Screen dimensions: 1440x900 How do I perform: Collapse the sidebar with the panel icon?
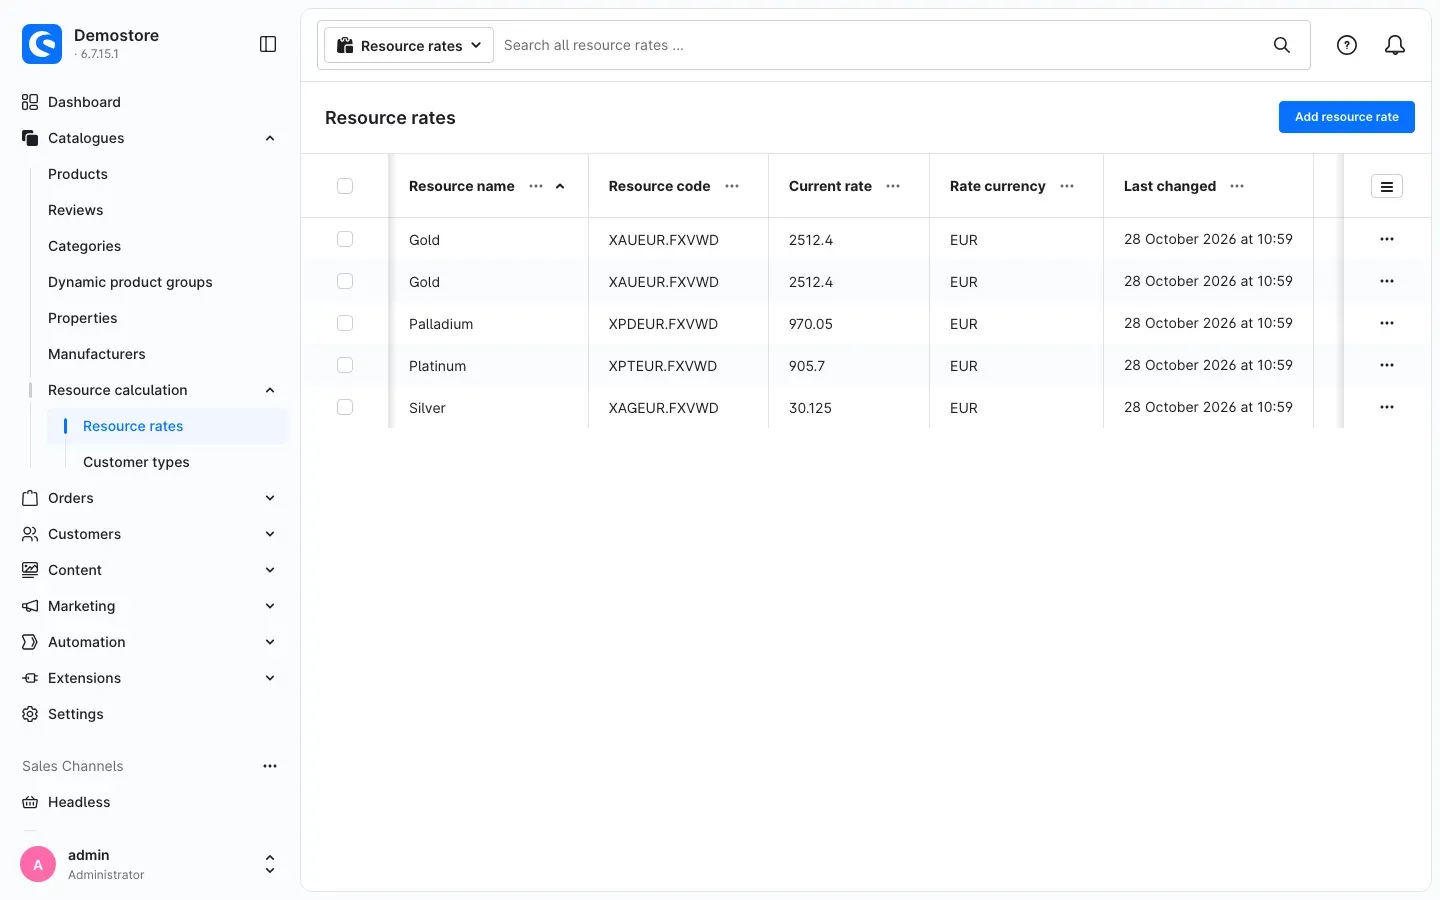[x=268, y=44]
